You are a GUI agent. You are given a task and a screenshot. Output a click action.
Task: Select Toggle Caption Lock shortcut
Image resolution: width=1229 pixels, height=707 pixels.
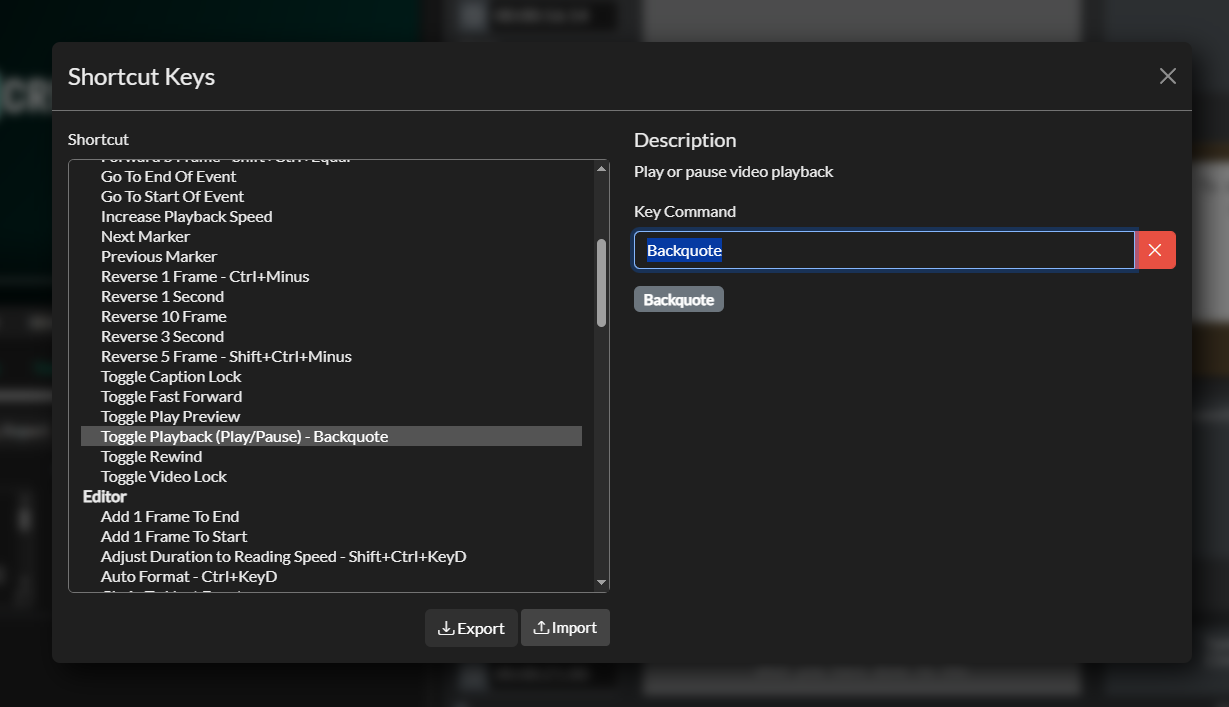tap(331, 377)
